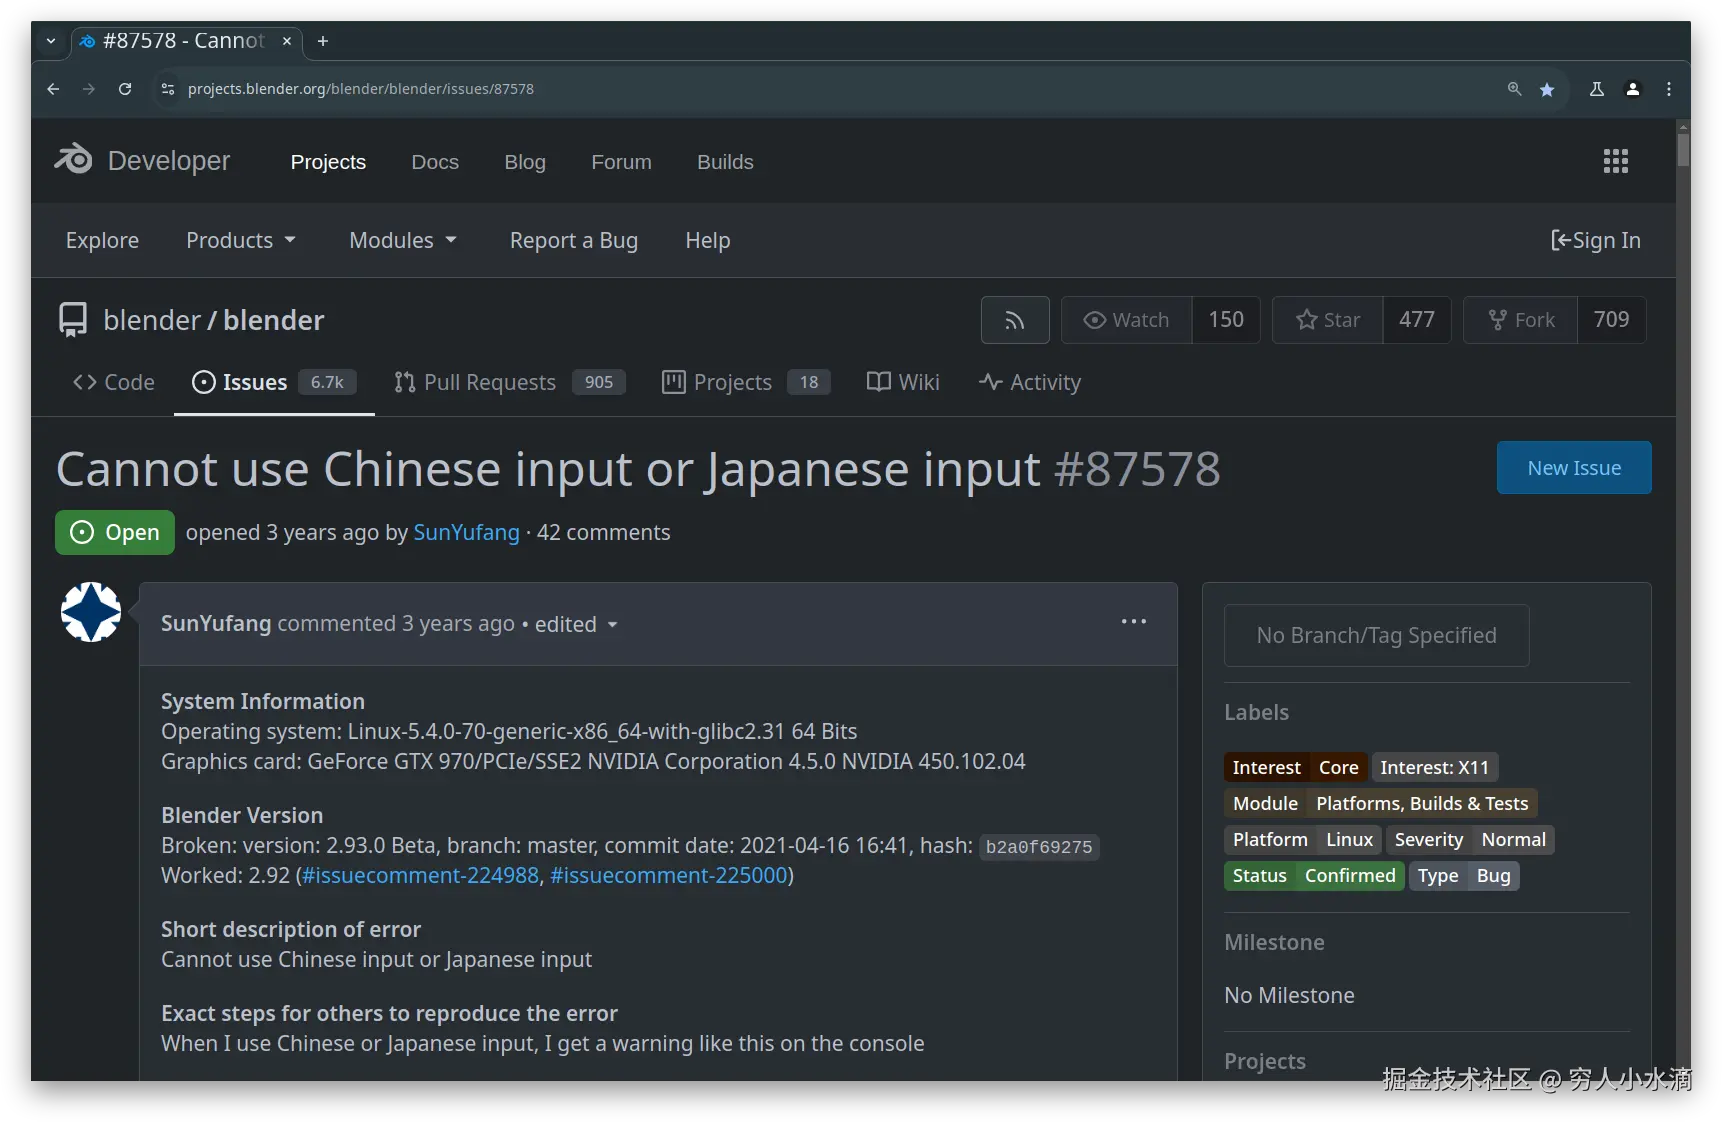The height and width of the screenshot is (1122, 1722).
Task: Open the tab search dropdown arrow
Action: tap(51, 41)
